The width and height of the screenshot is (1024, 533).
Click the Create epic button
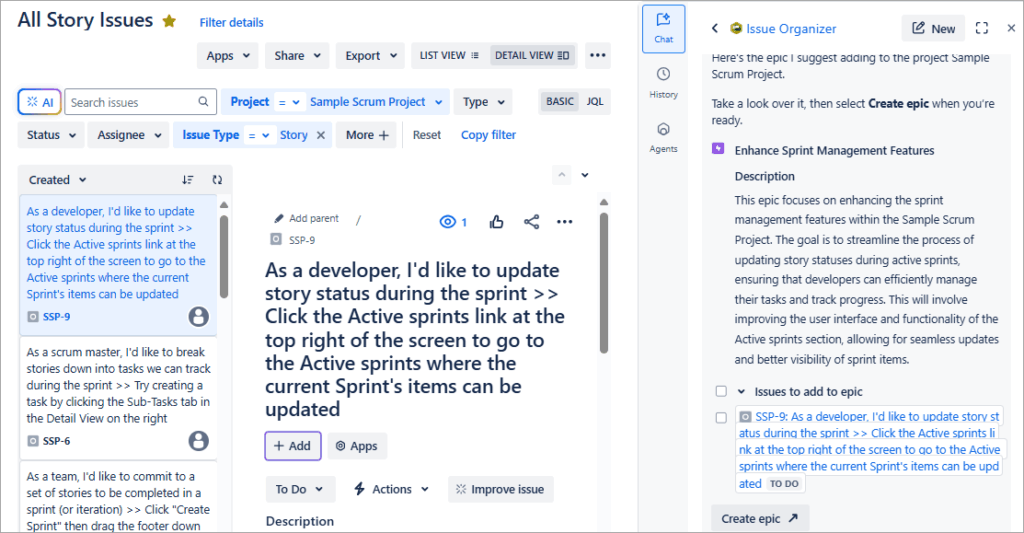[x=760, y=518]
